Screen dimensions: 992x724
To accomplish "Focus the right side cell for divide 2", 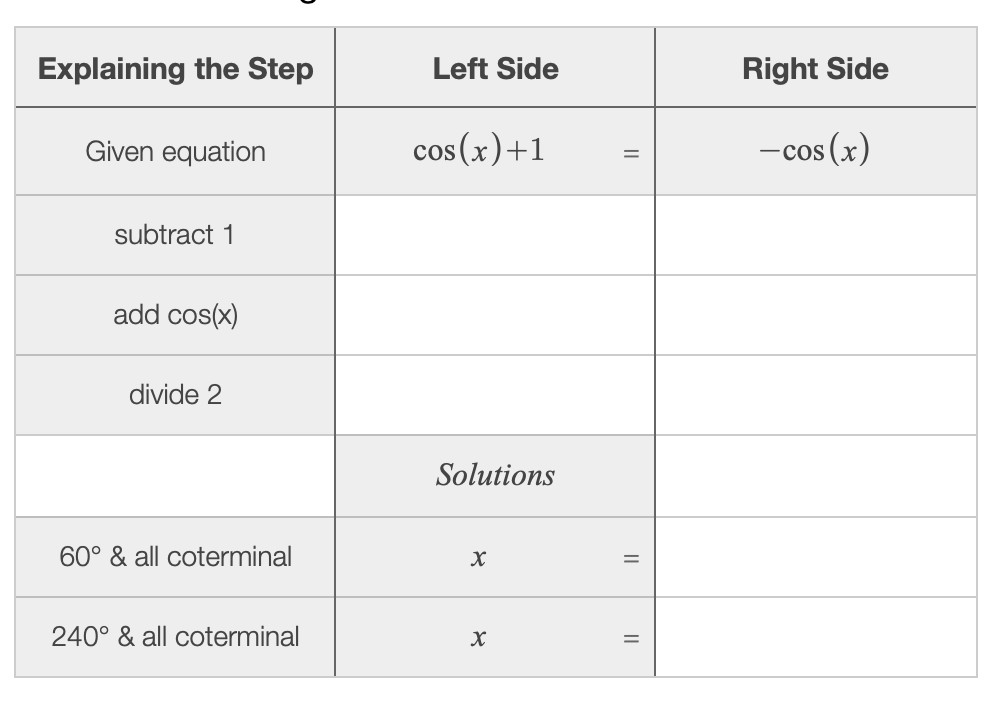I will tap(815, 395).
